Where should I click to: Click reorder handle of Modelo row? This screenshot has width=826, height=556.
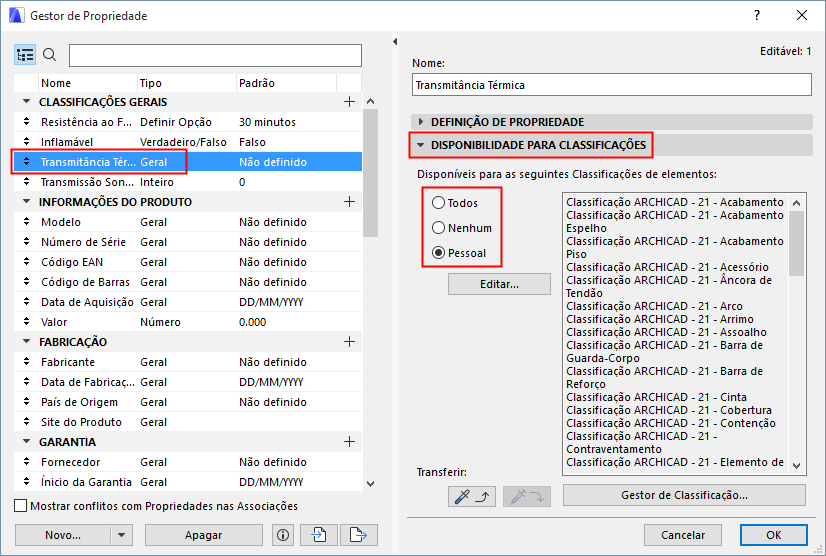click(26, 222)
